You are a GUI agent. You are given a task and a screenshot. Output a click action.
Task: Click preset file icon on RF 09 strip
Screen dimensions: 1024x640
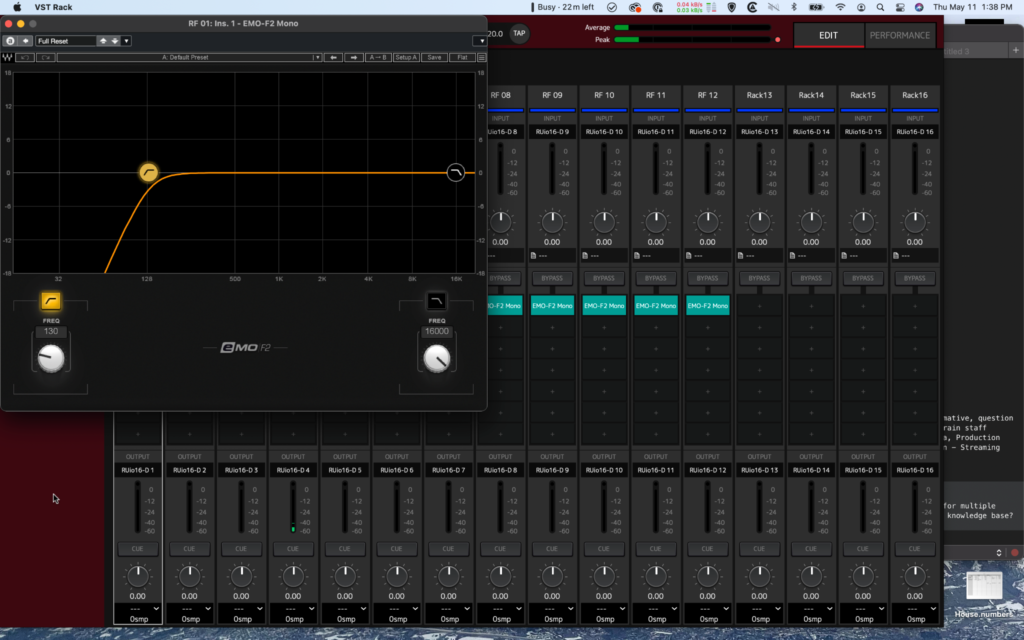point(534,256)
